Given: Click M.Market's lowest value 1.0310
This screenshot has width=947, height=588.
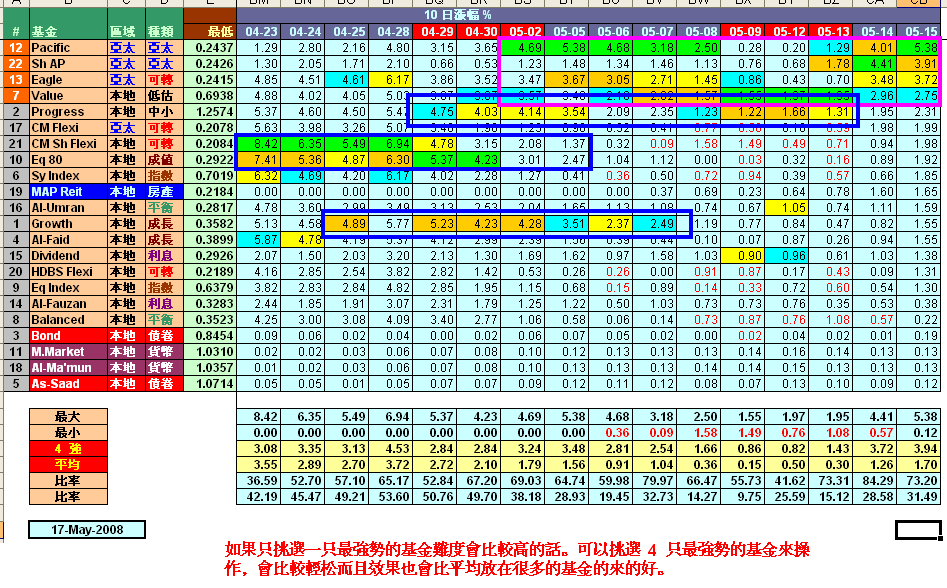Looking at the screenshot, I should point(210,351).
